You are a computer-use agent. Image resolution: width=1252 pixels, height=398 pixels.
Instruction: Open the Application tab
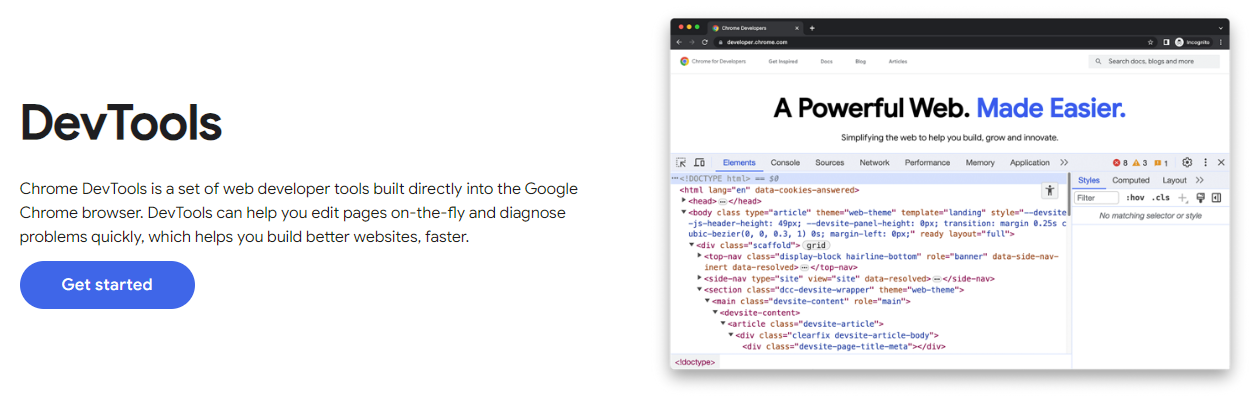[x=1030, y=162]
